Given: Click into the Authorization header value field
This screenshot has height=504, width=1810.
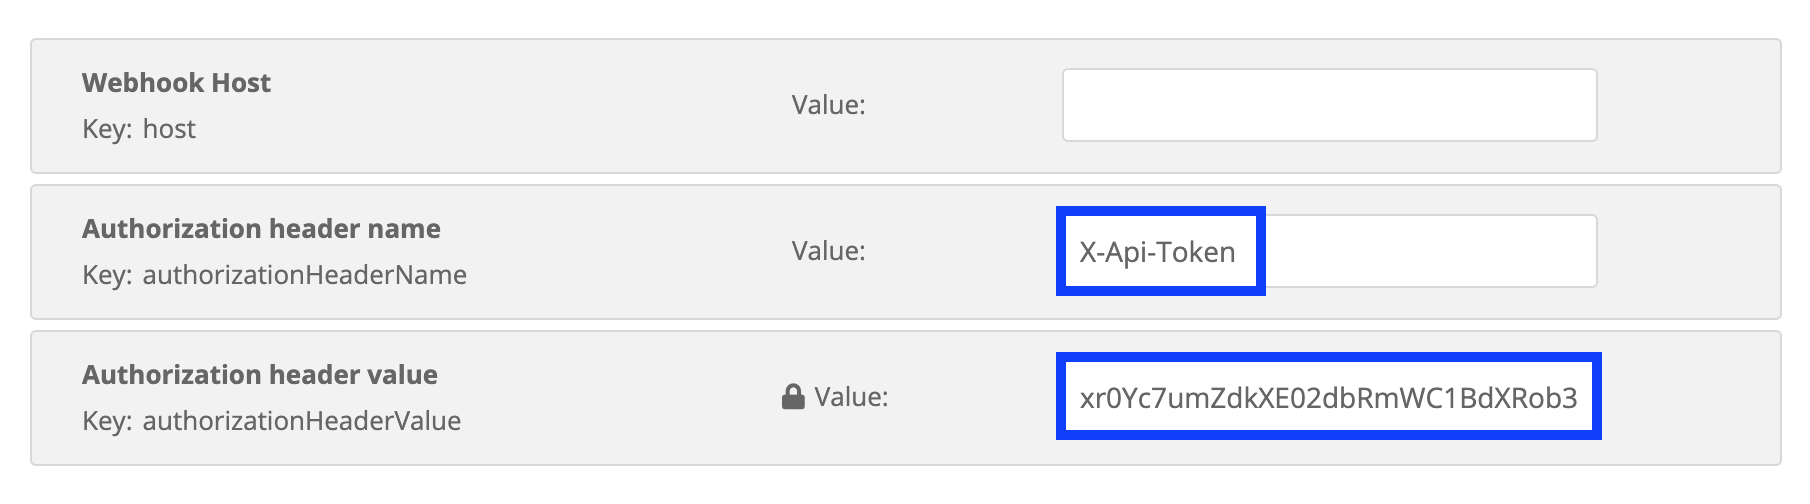Looking at the screenshot, I should pos(1329,397).
